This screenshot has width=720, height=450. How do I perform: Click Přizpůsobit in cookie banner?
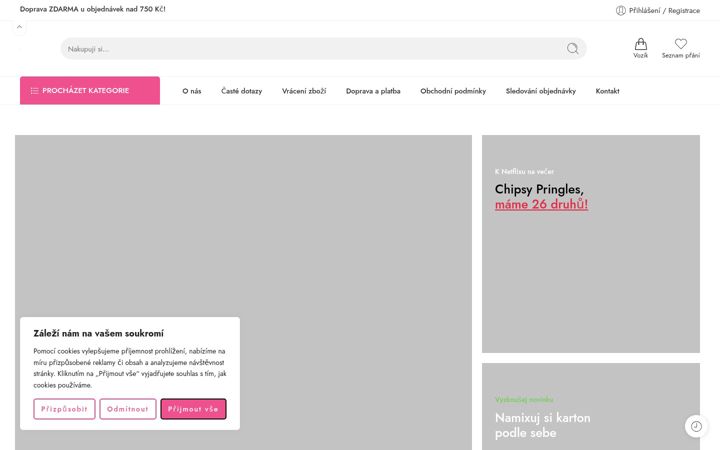pos(64,409)
